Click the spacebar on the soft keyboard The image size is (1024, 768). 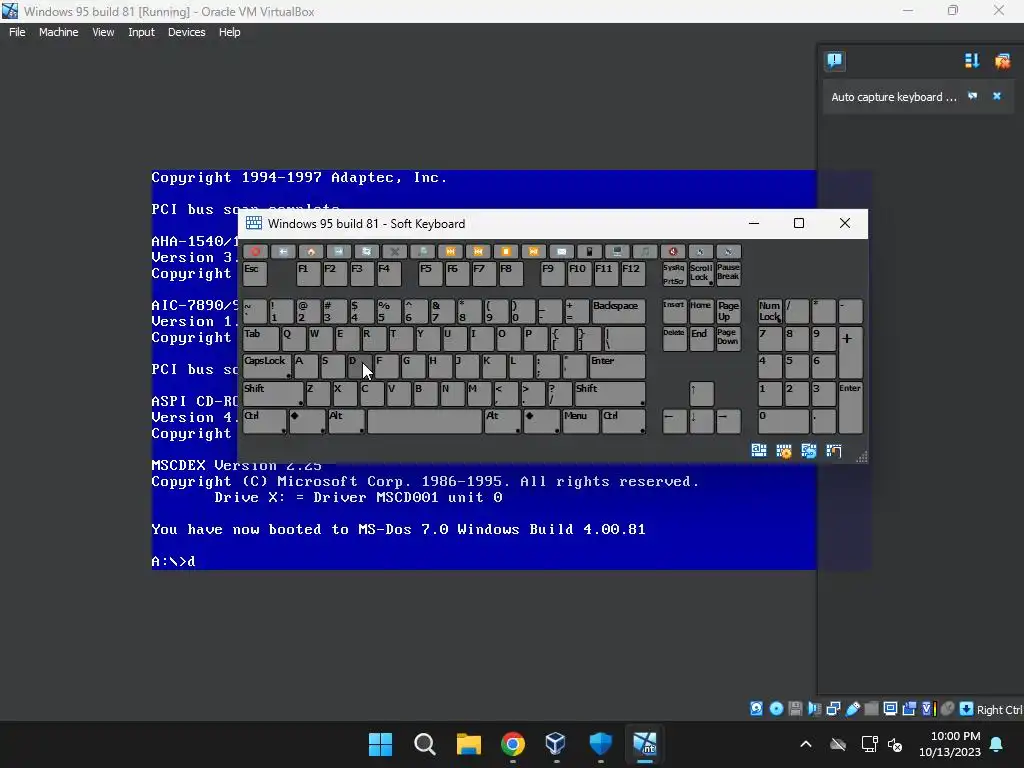click(x=424, y=421)
